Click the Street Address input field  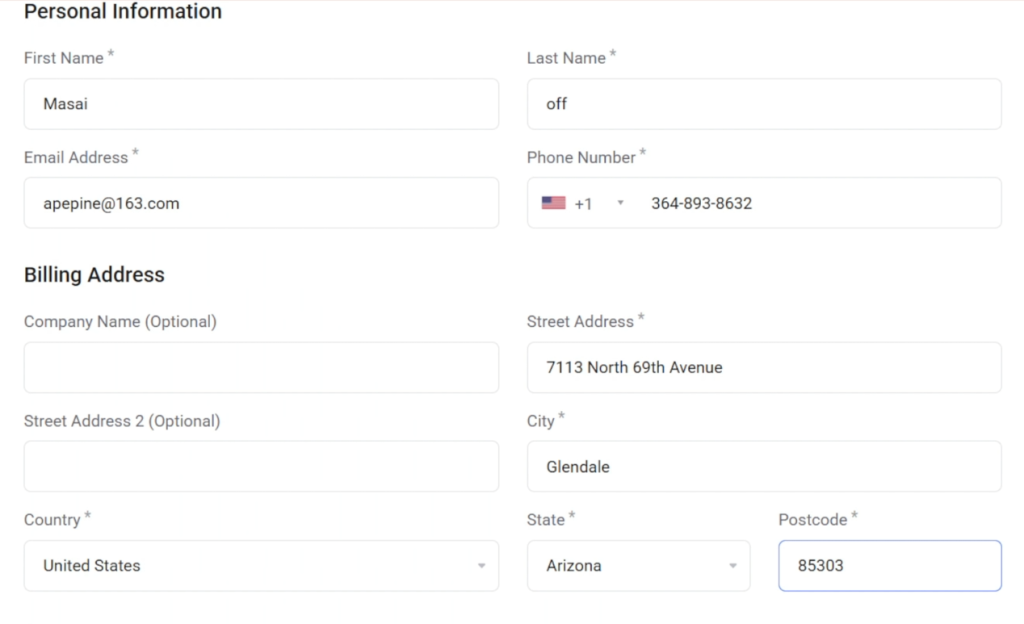pyautogui.click(x=764, y=367)
